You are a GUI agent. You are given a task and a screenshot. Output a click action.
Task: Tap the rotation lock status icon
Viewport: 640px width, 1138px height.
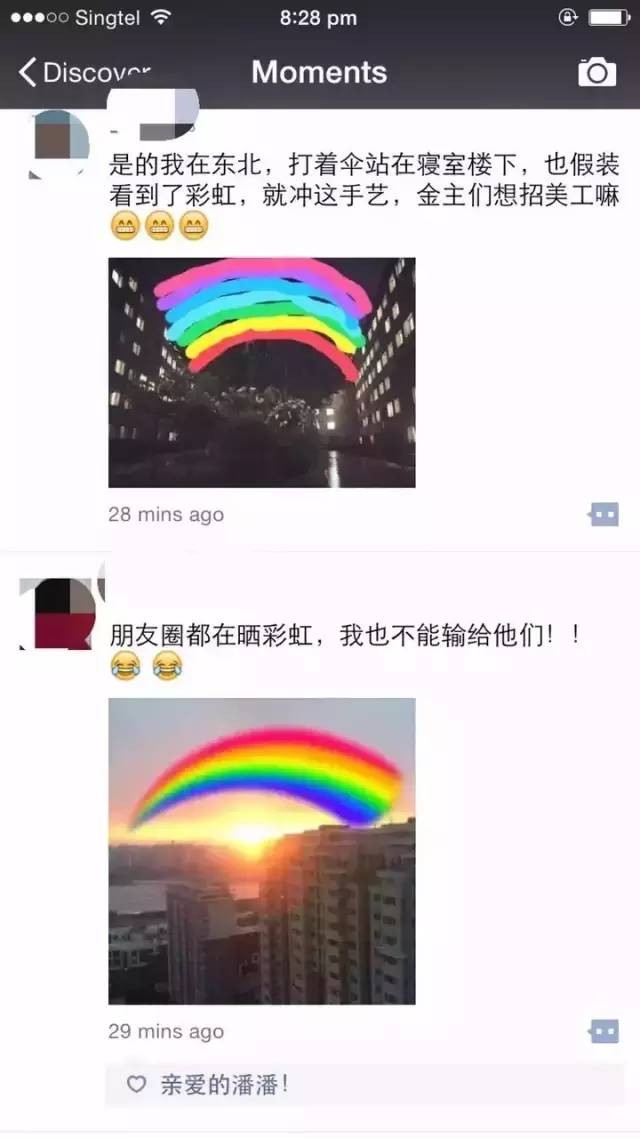(568, 17)
